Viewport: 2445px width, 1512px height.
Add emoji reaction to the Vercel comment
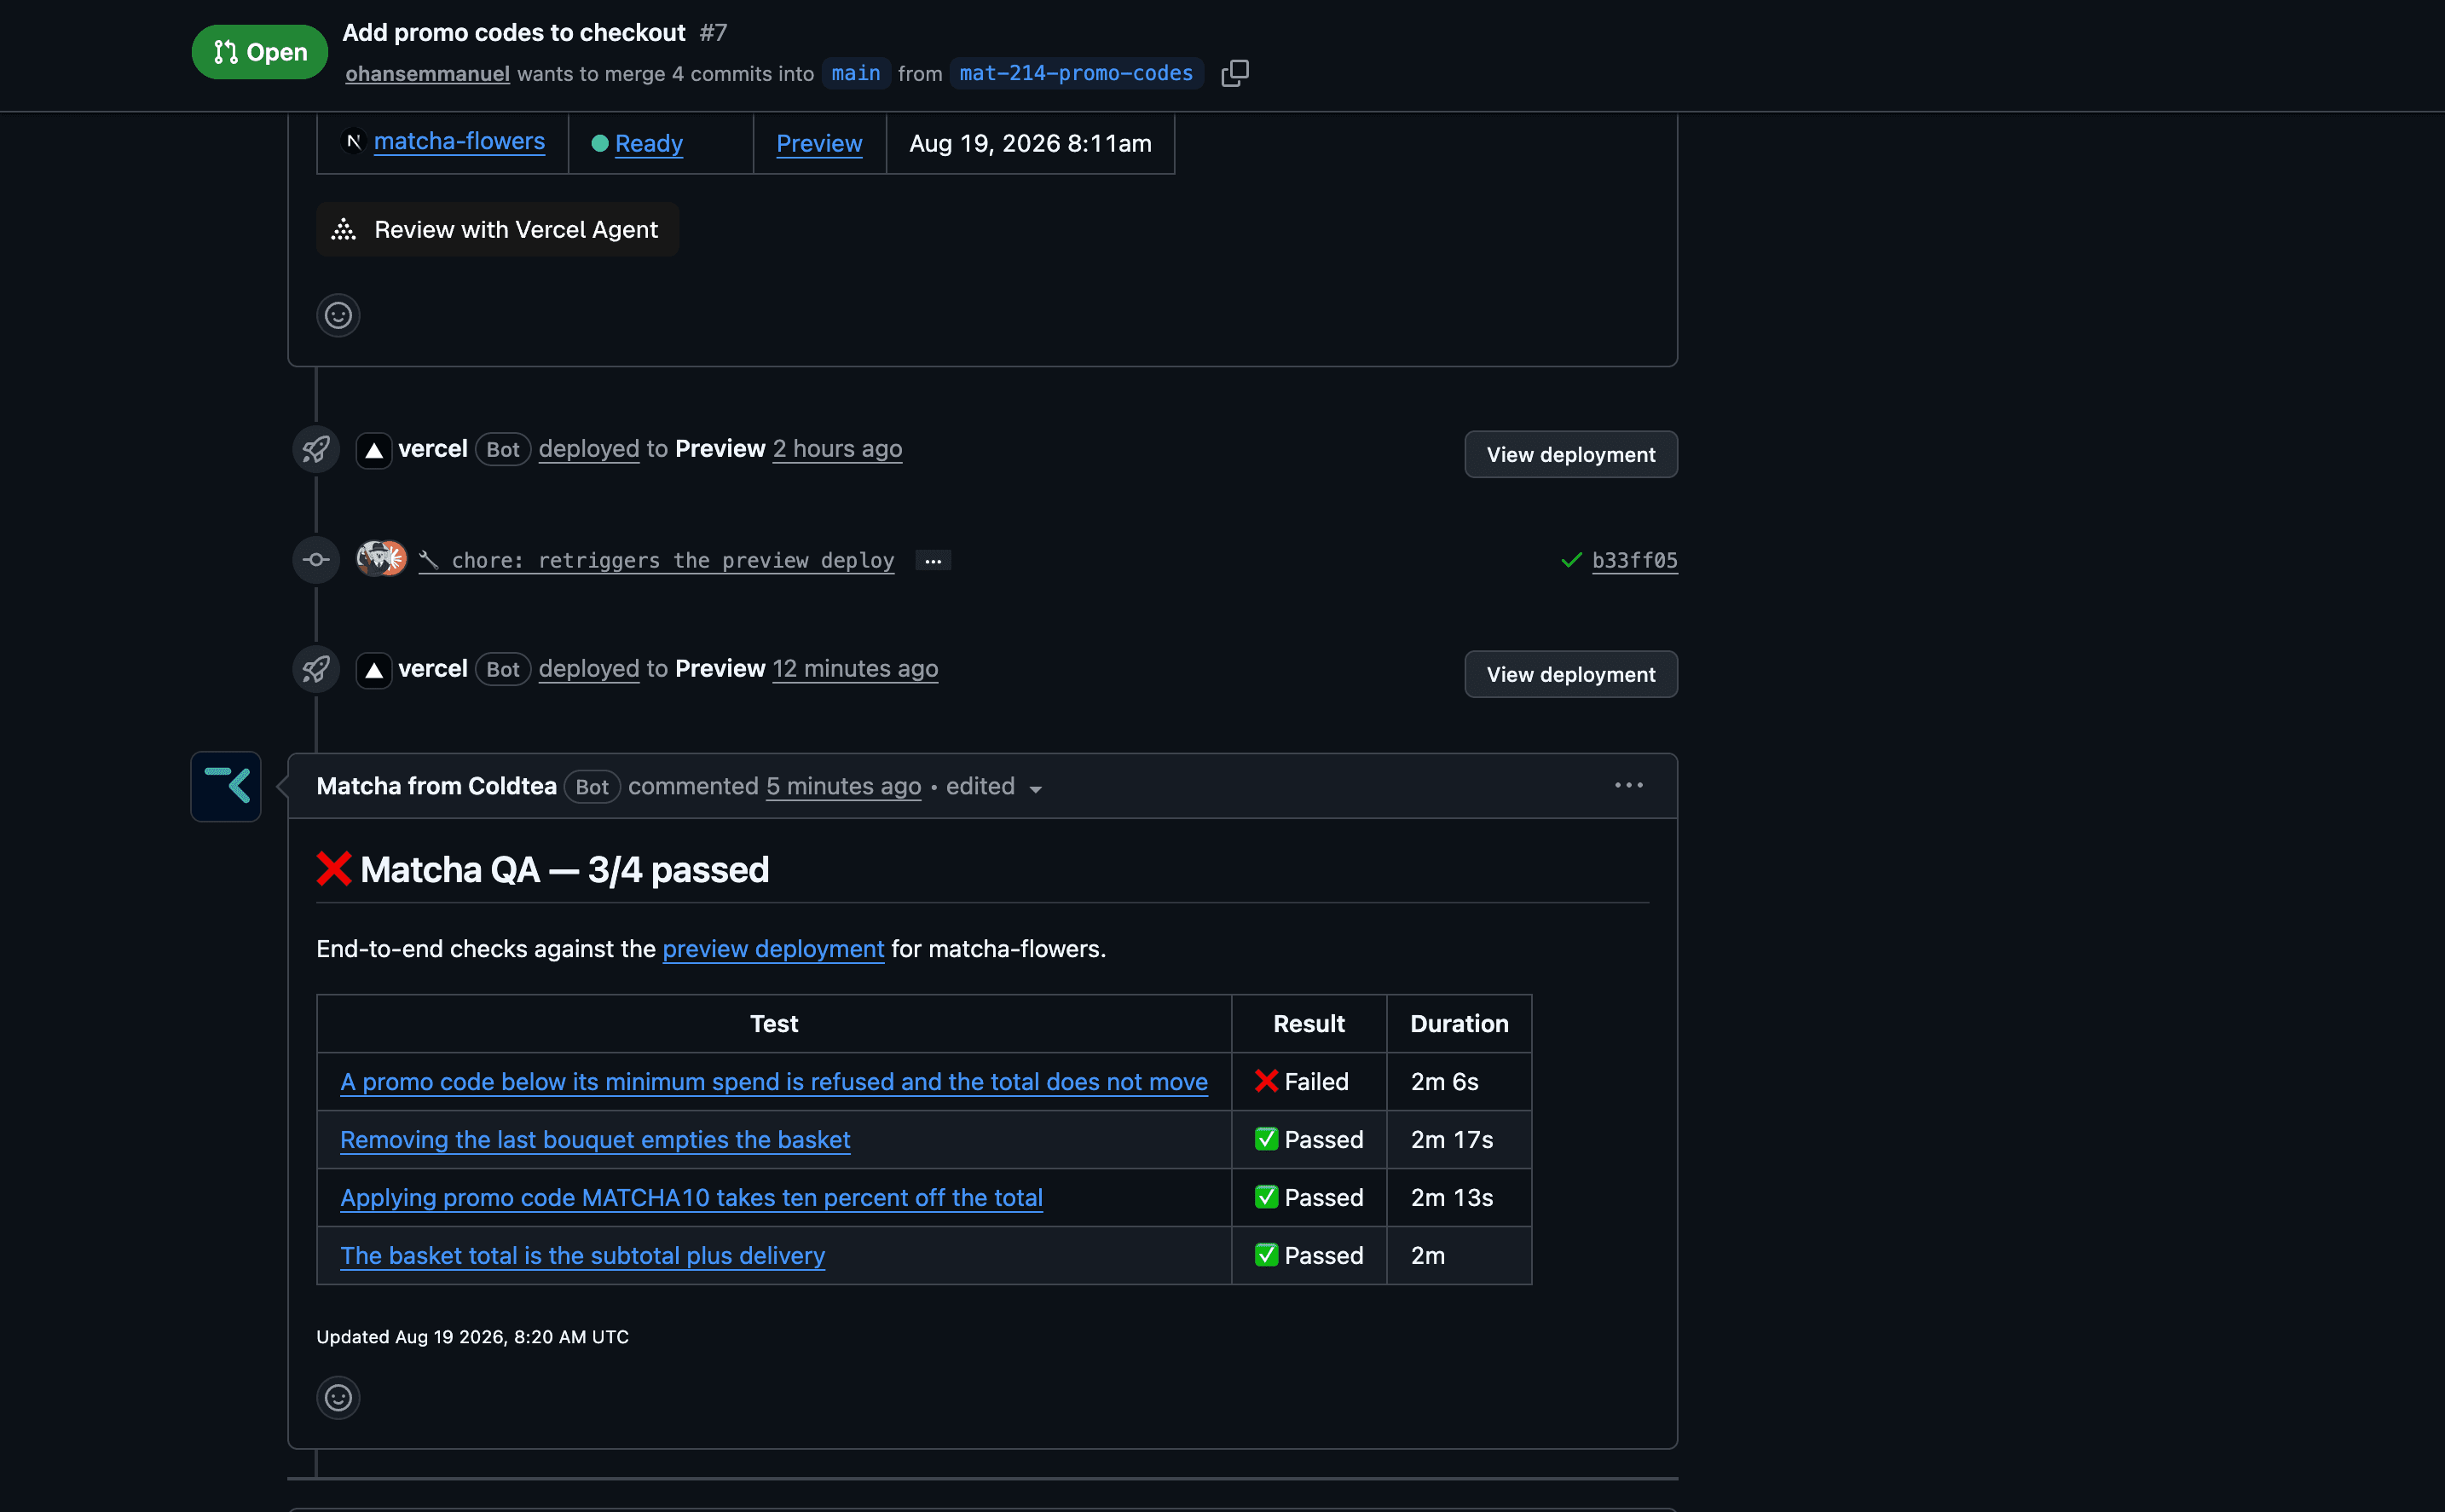click(x=338, y=315)
